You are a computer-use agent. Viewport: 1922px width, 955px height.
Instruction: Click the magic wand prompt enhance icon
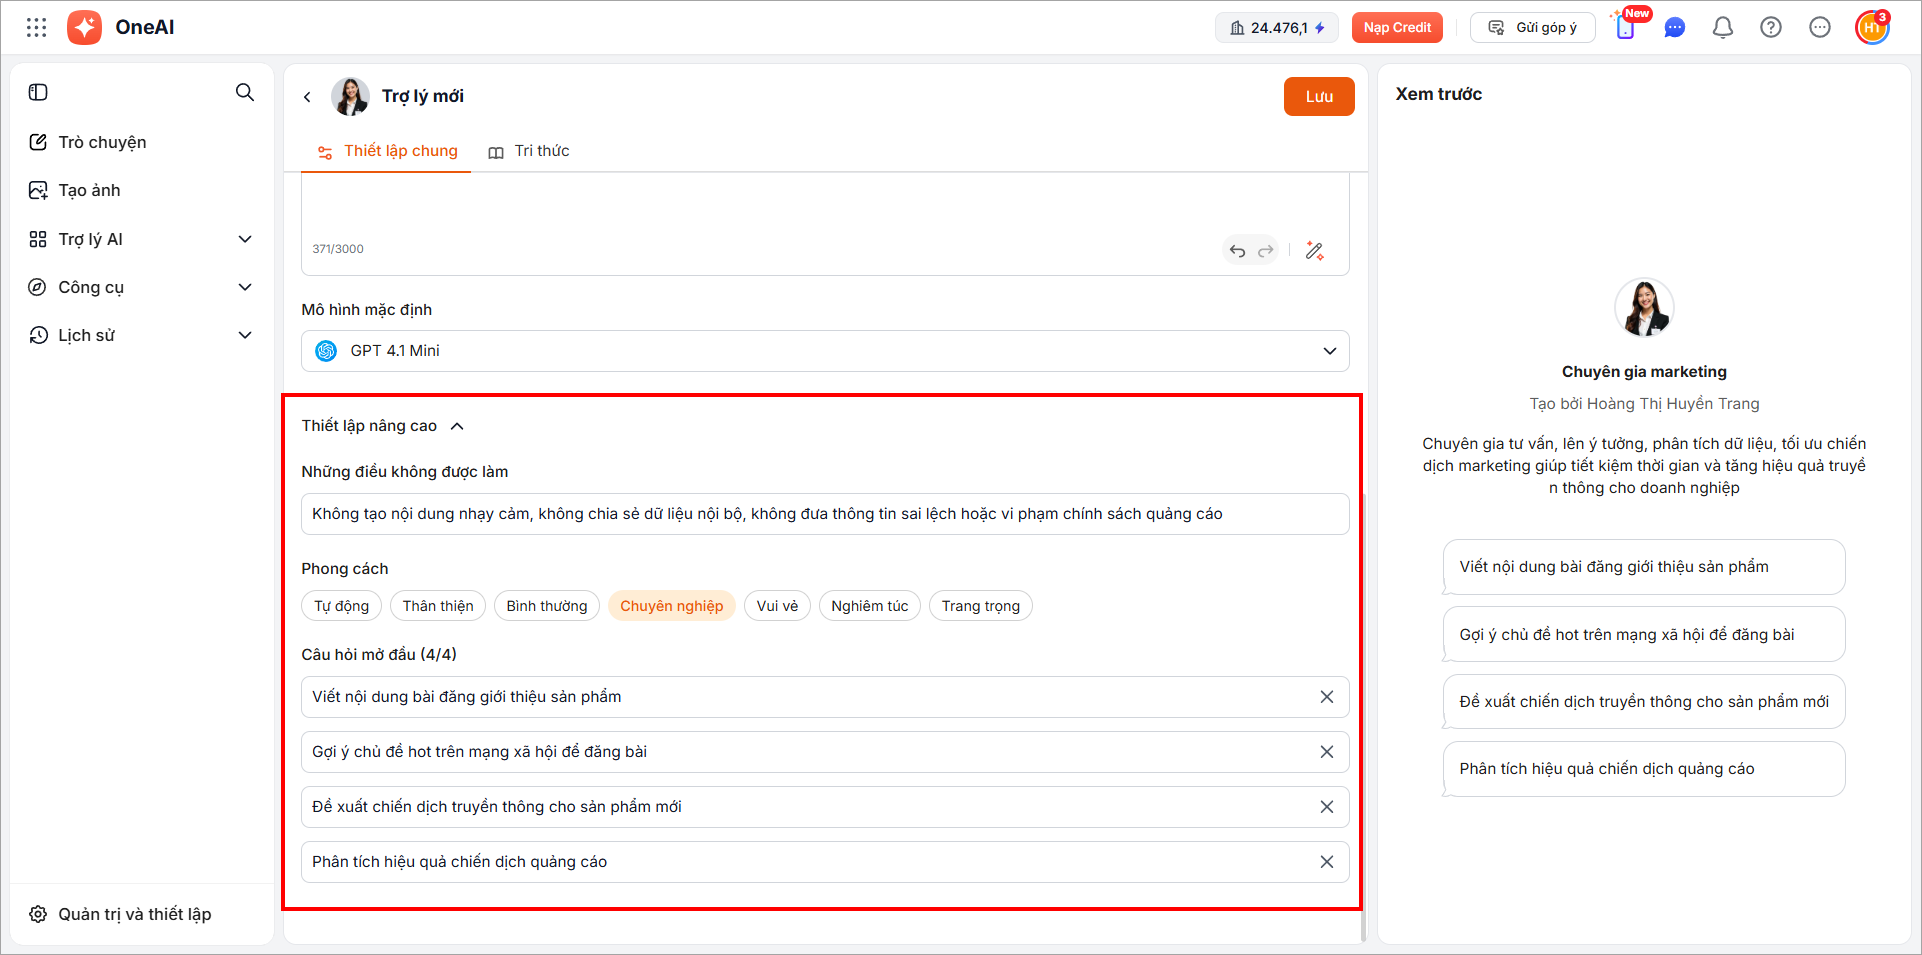point(1314,251)
